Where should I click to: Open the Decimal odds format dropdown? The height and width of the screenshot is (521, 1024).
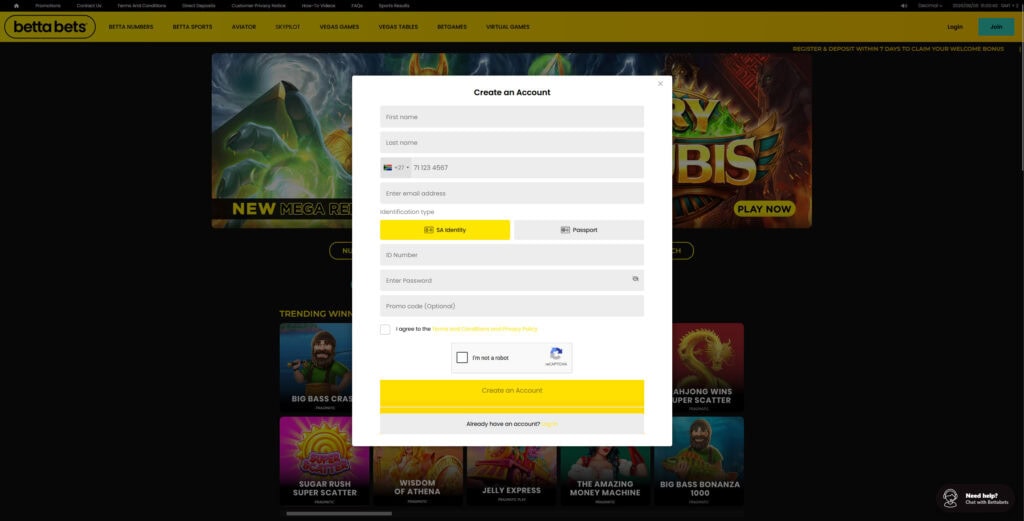tap(930, 5)
